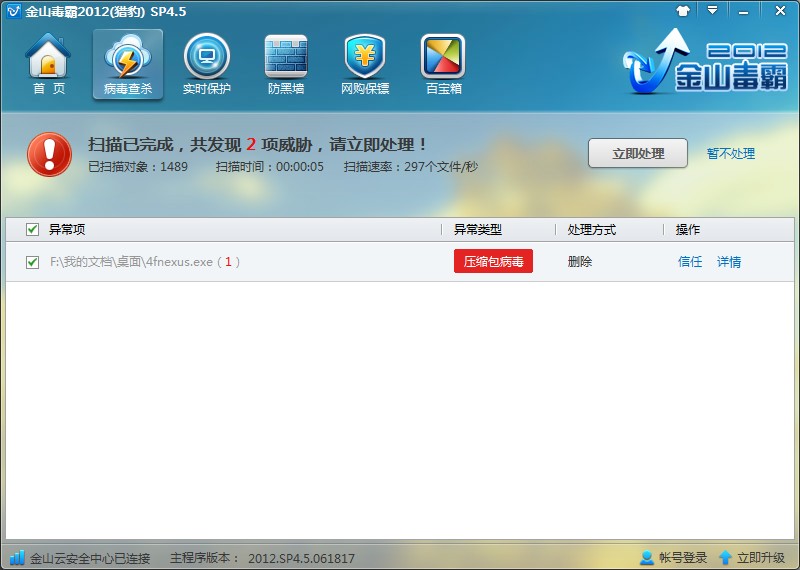Screen dimensions: 800x570
Task: Uncheck the 4fnexus.exe row checkbox
Action: point(32,262)
